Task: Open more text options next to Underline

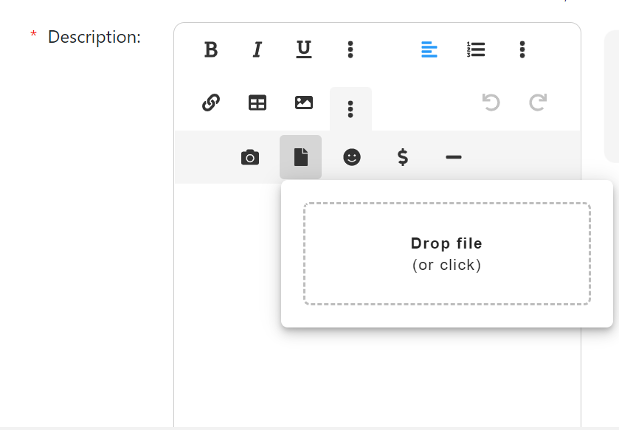Action: 350,50
